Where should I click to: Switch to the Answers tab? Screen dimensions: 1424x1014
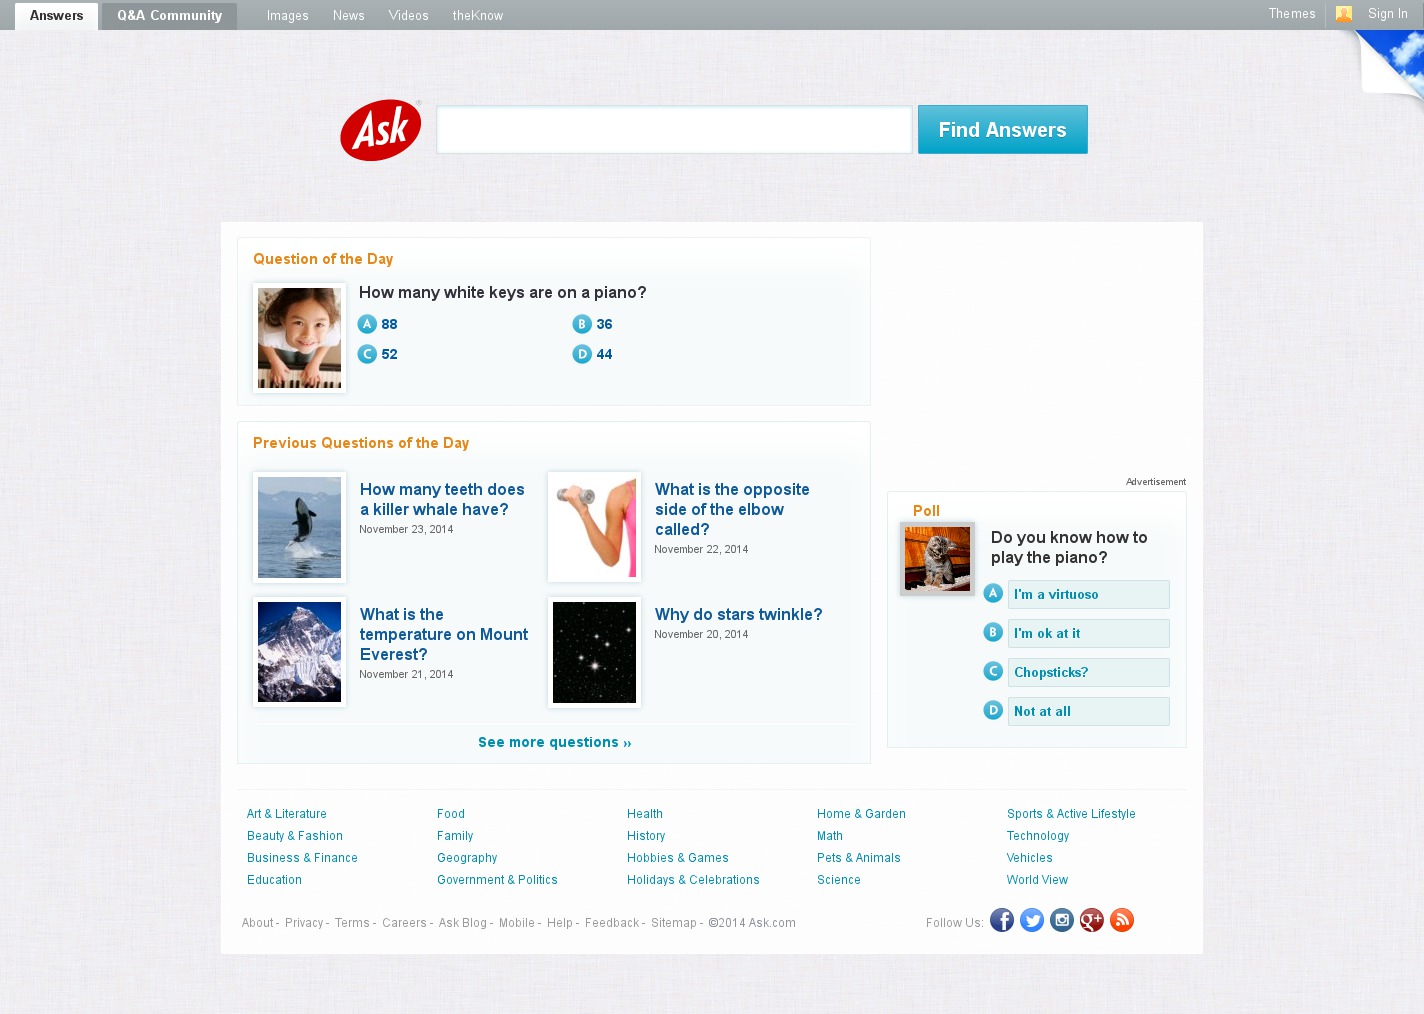pyautogui.click(x=57, y=16)
